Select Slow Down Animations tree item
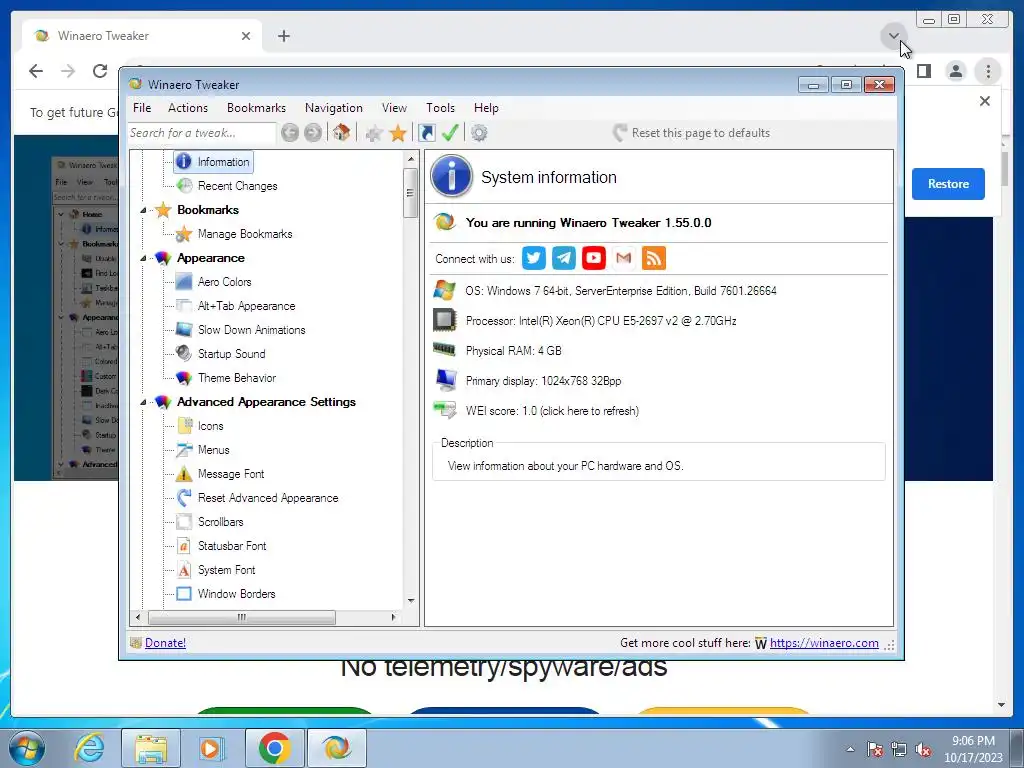Screen dimensions: 1024x768 251,330
